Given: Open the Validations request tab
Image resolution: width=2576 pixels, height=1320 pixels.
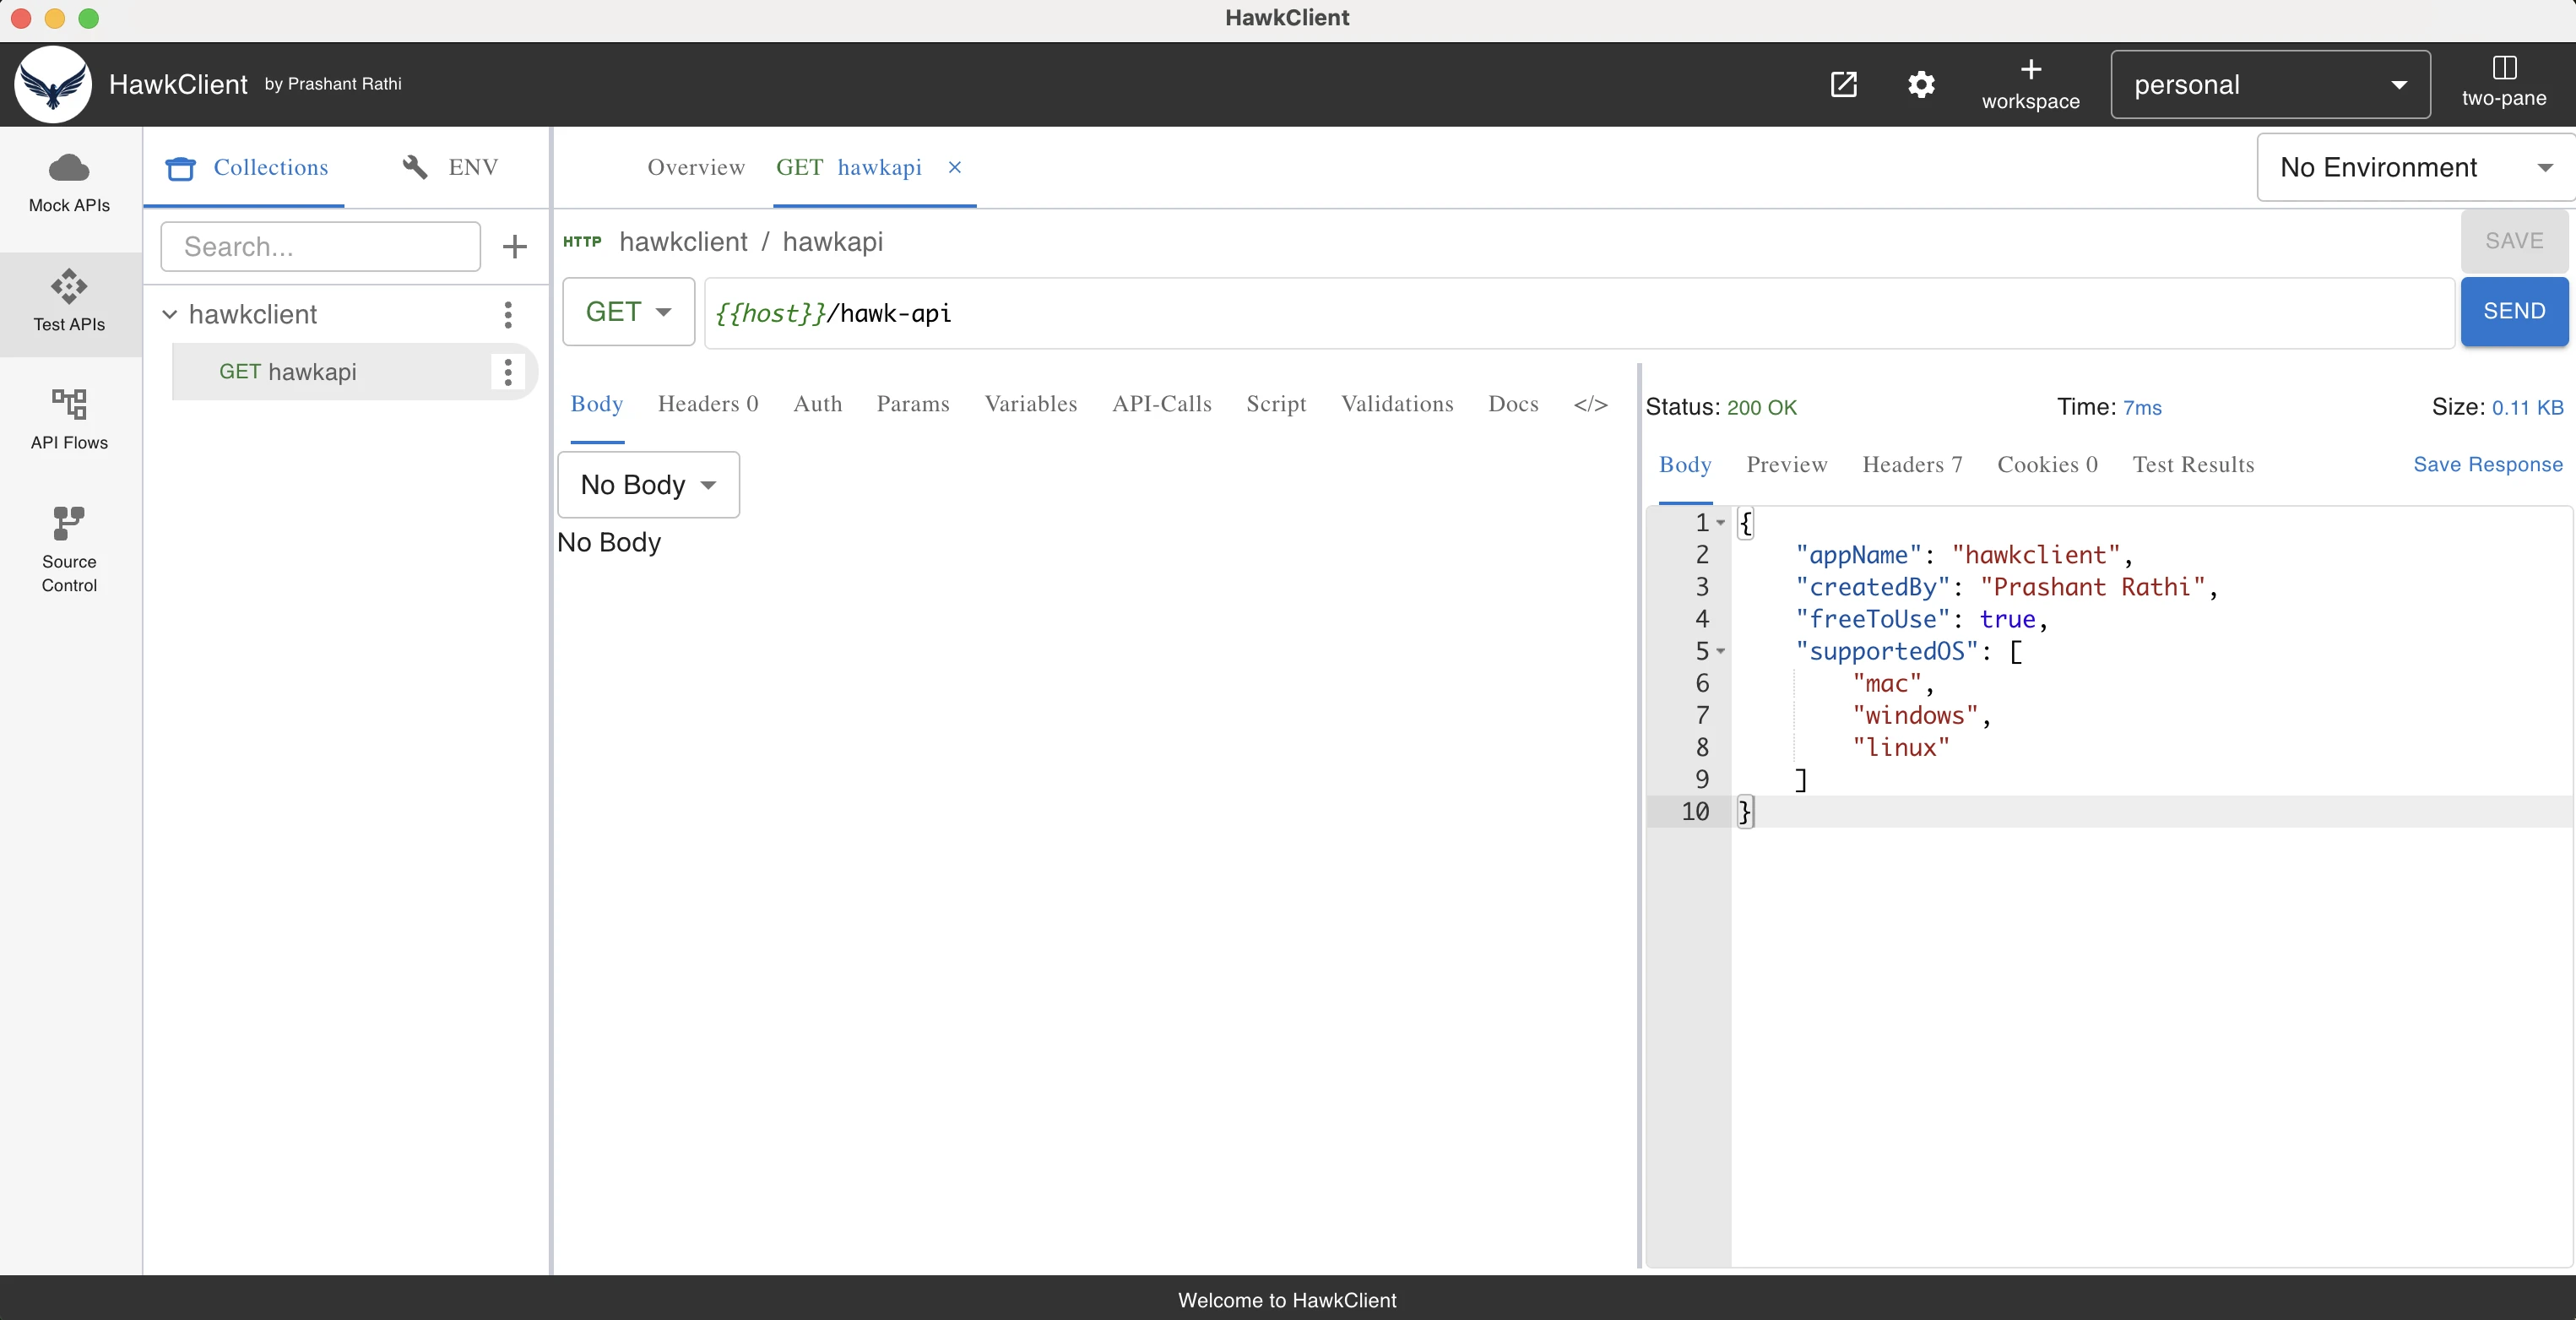Looking at the screenshot, I should [x=1397, y=404].
